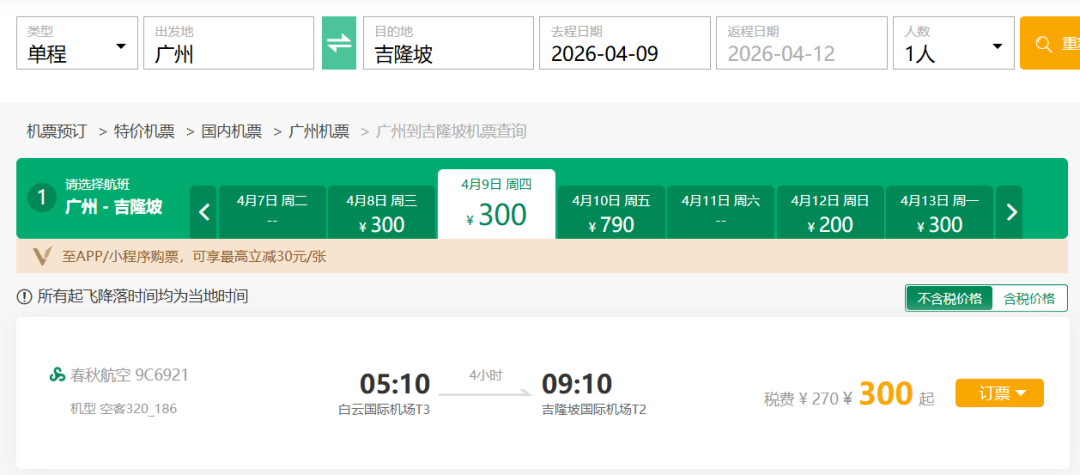Expand the 订票 booking dropdown button
This screenshot has width=1080, height=475.
tap(999, 393)
